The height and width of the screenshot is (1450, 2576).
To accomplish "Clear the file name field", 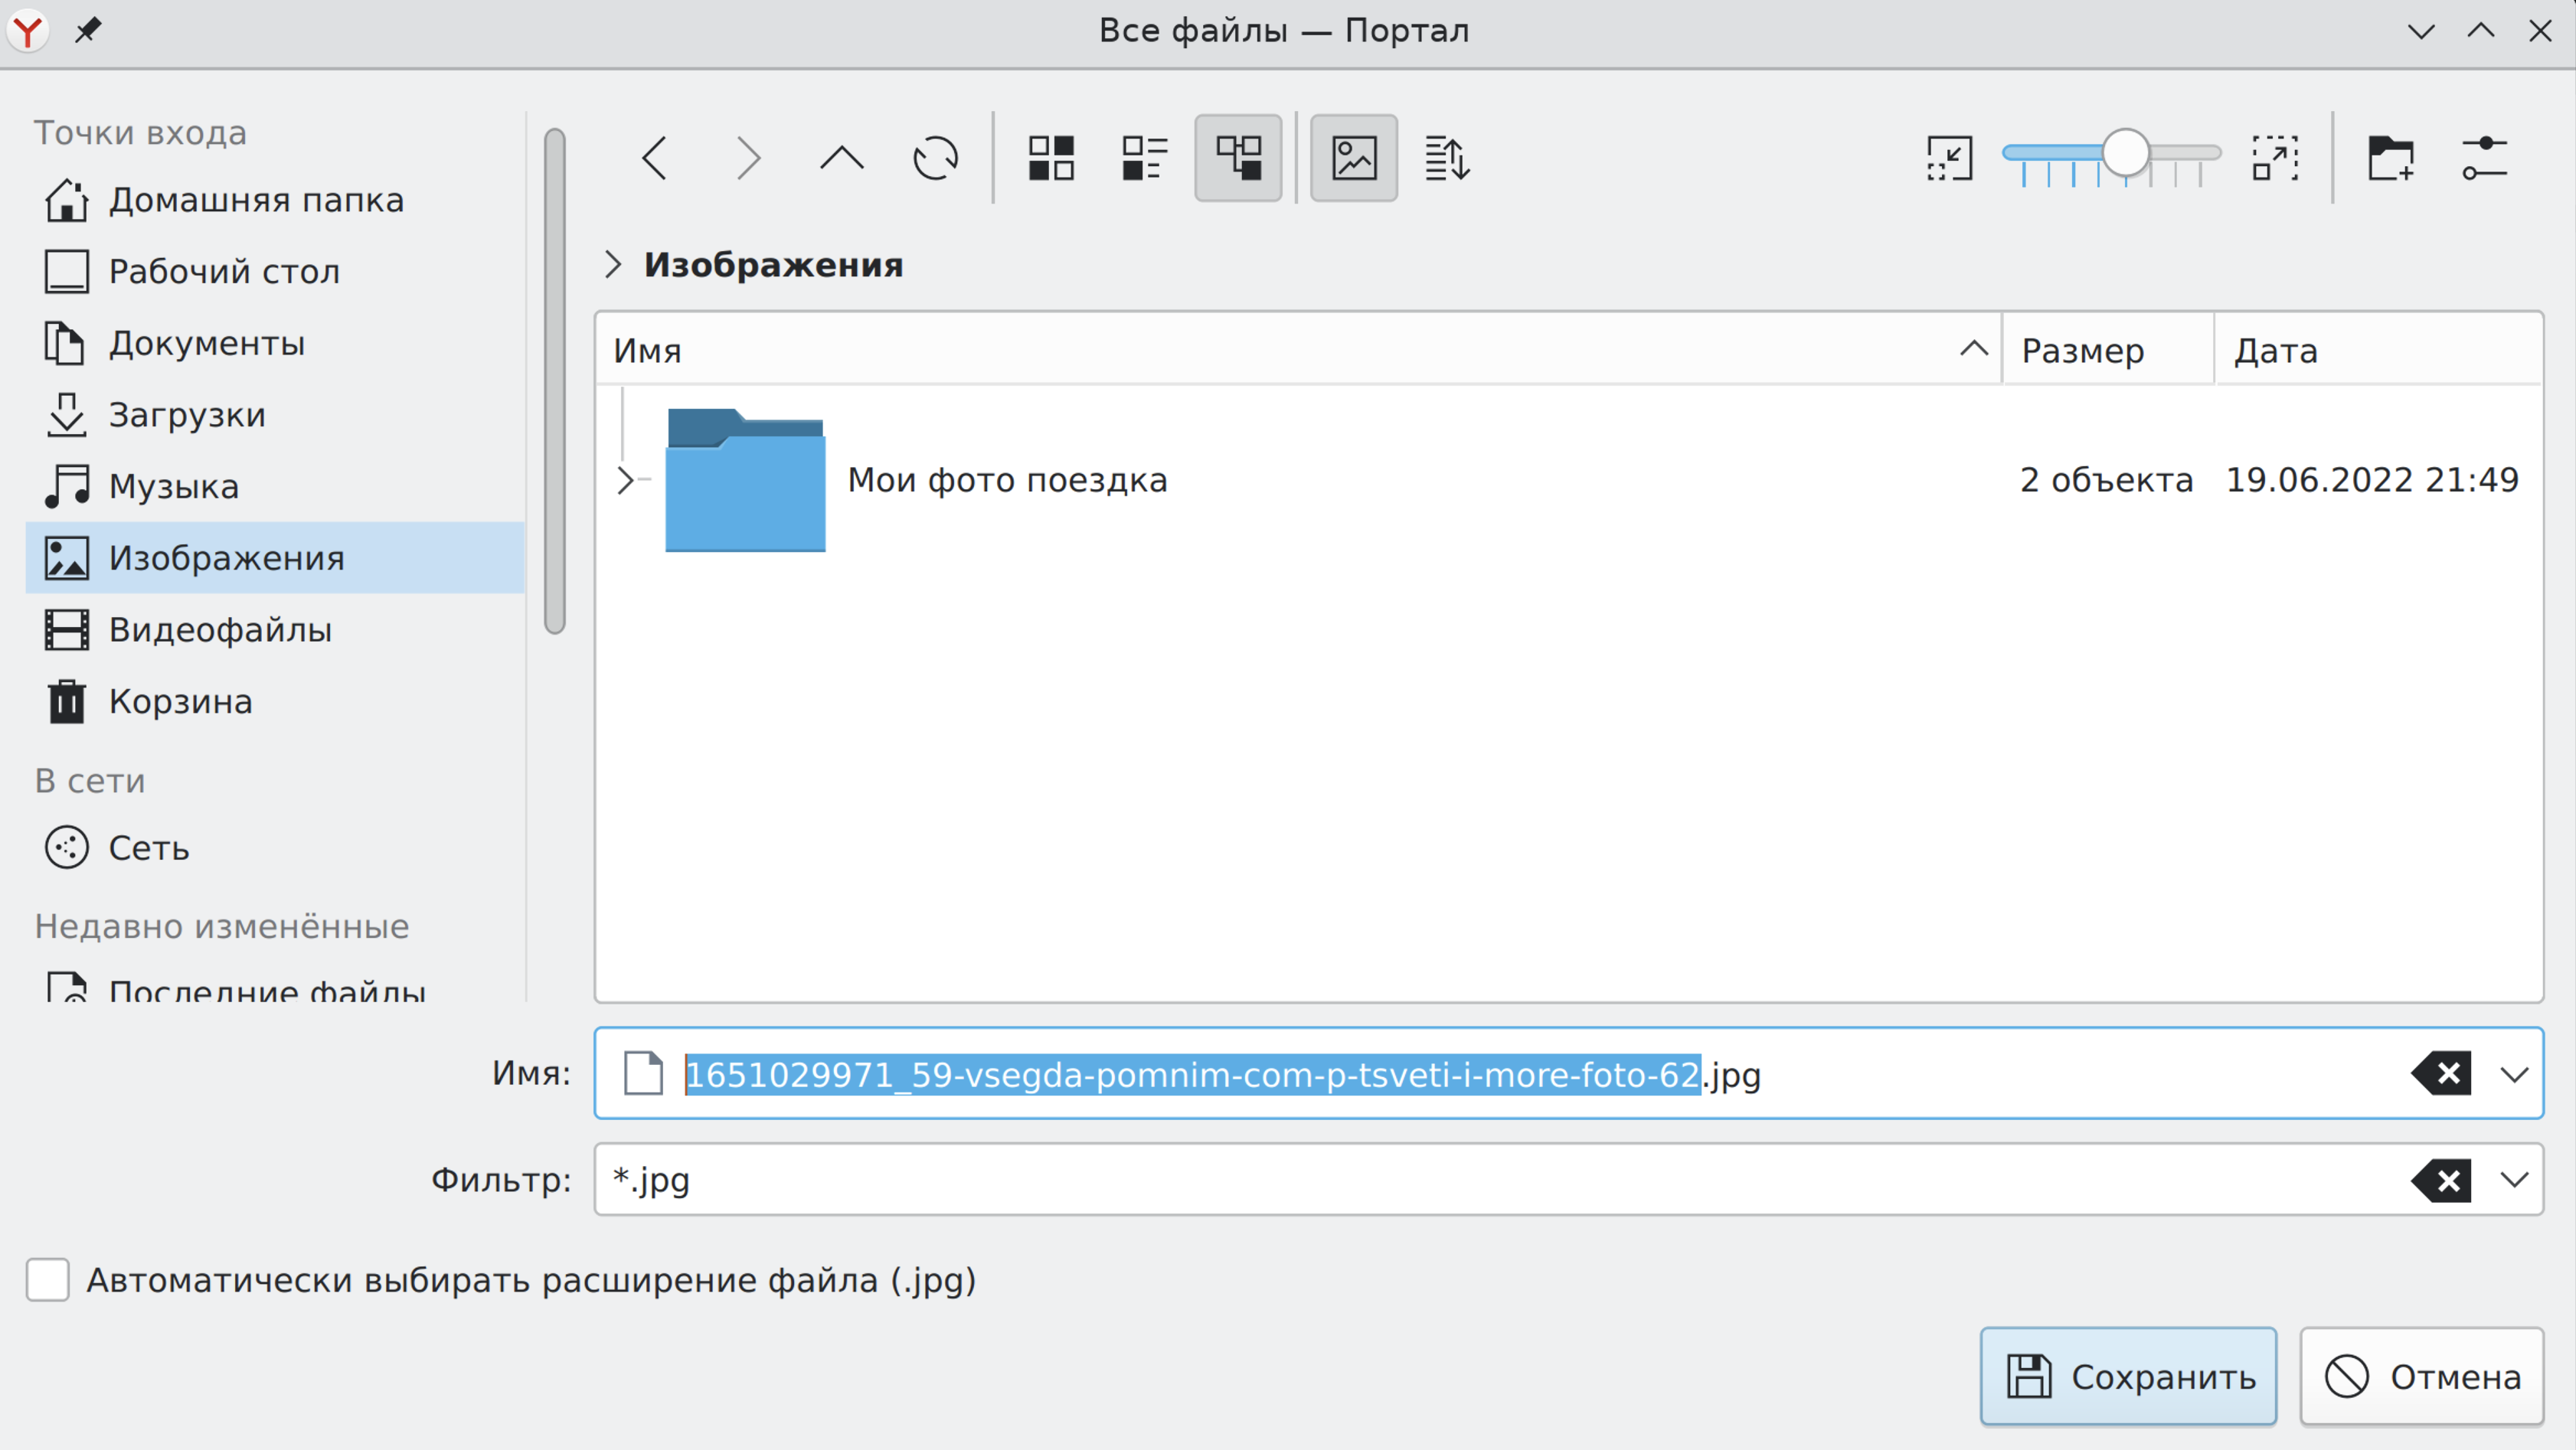I will [x=2441, y=1074].
